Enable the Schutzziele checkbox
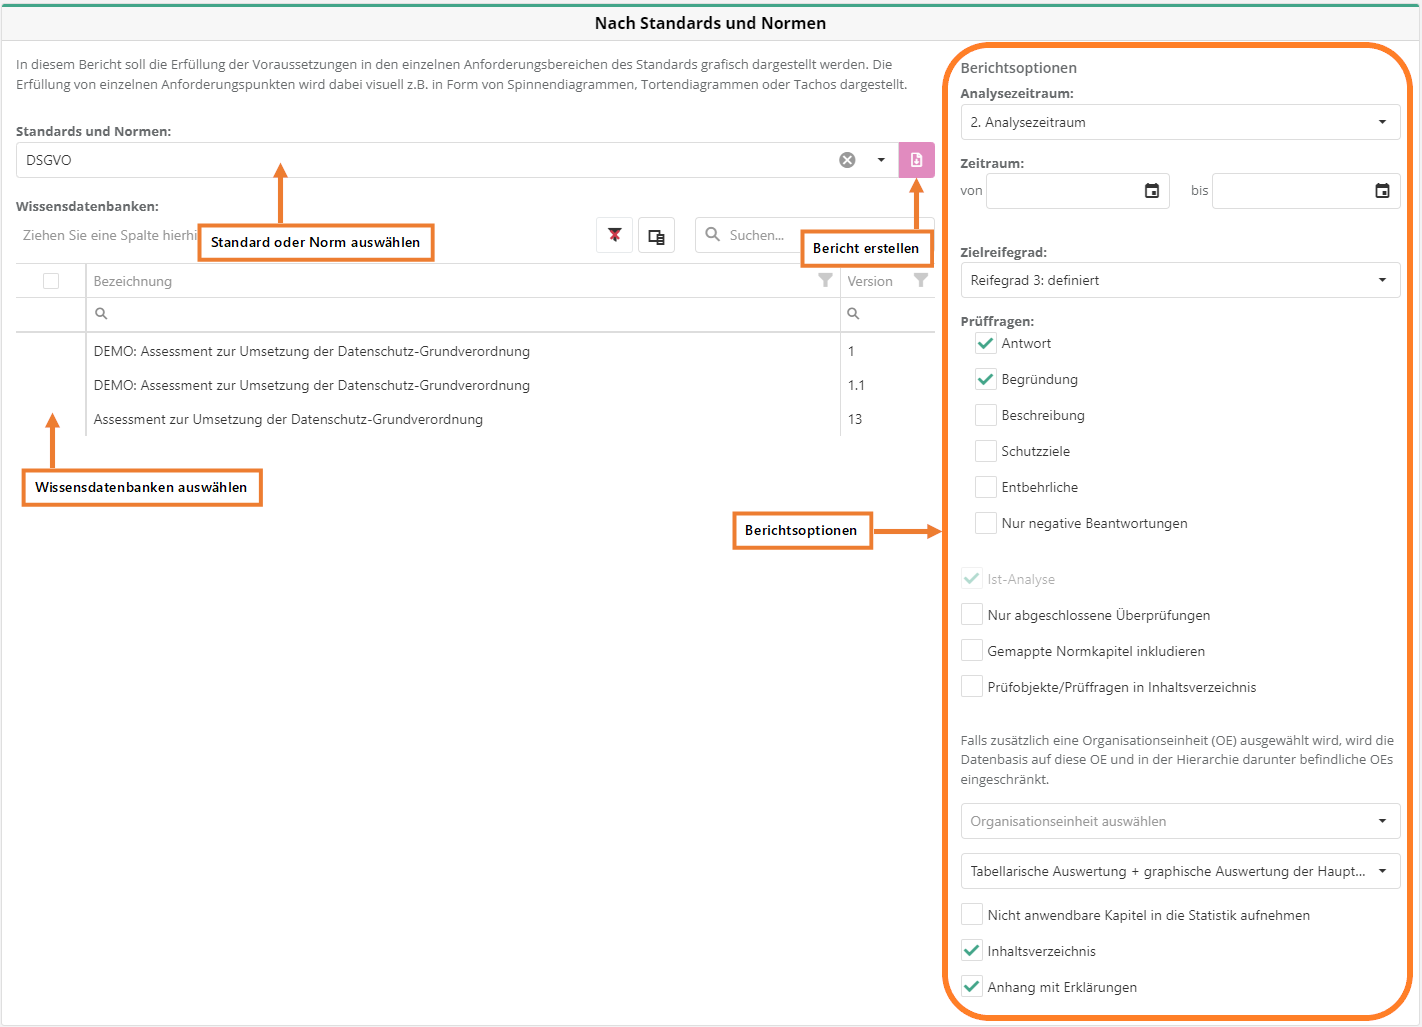Image resolution: width=1422 pixels, height=1027 pixels. click(x=986, y=451)
